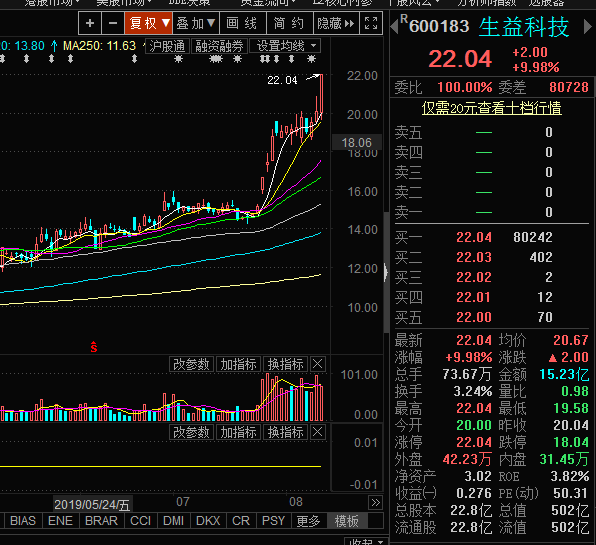Click the 卖一 ask row

491,212
